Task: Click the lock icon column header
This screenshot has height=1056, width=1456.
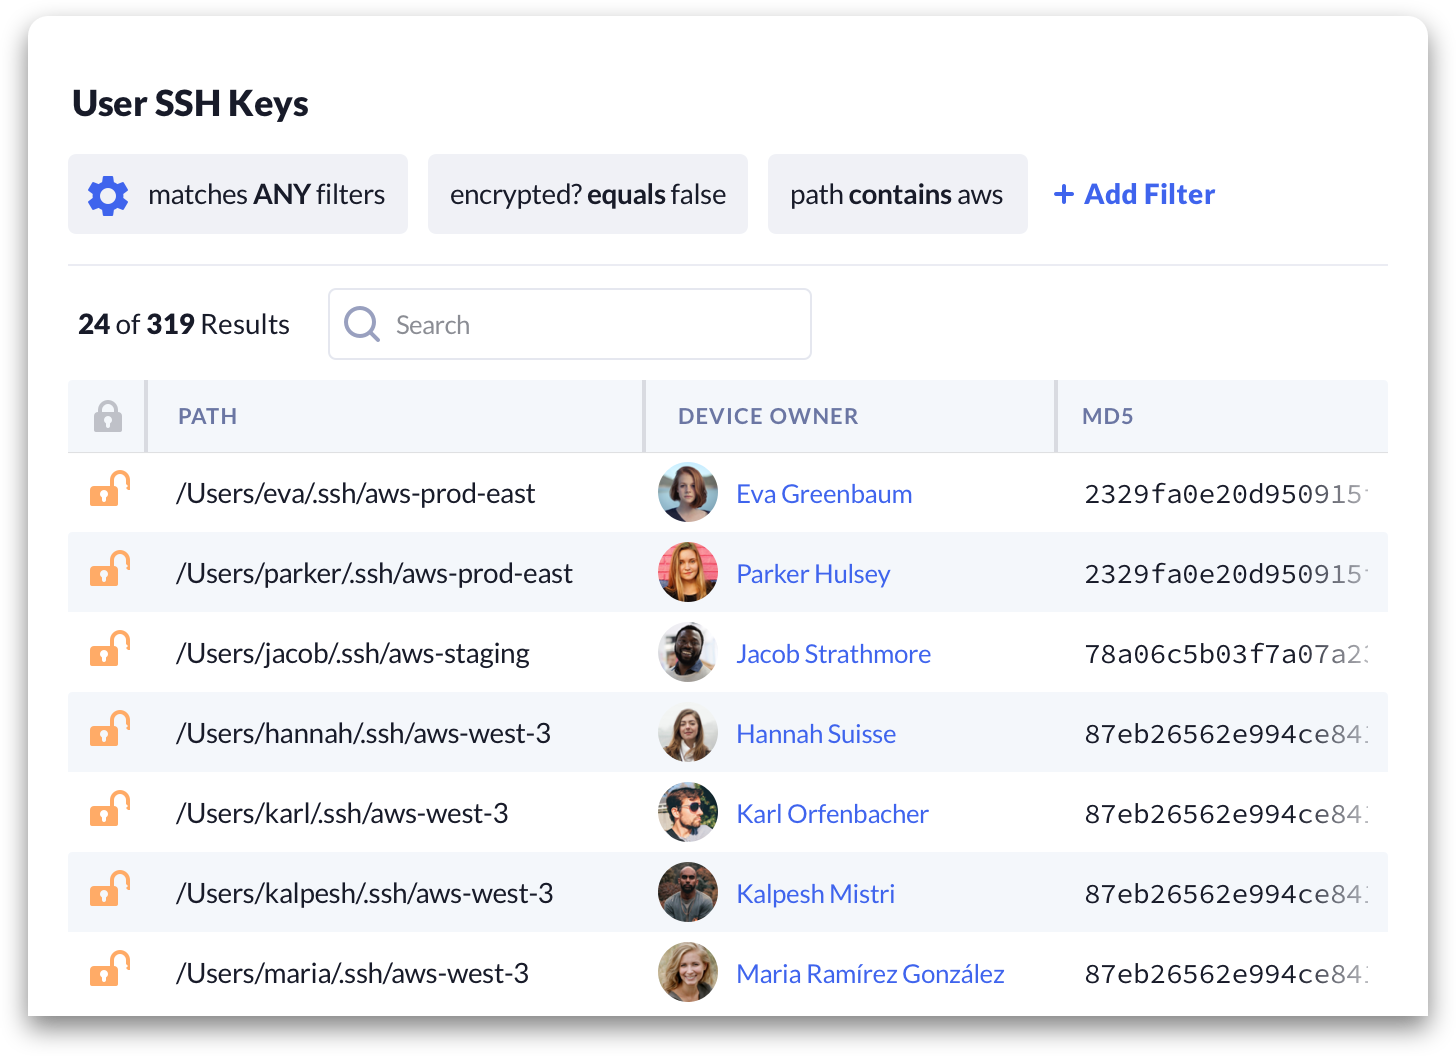Action: click(x=108, y=416)
